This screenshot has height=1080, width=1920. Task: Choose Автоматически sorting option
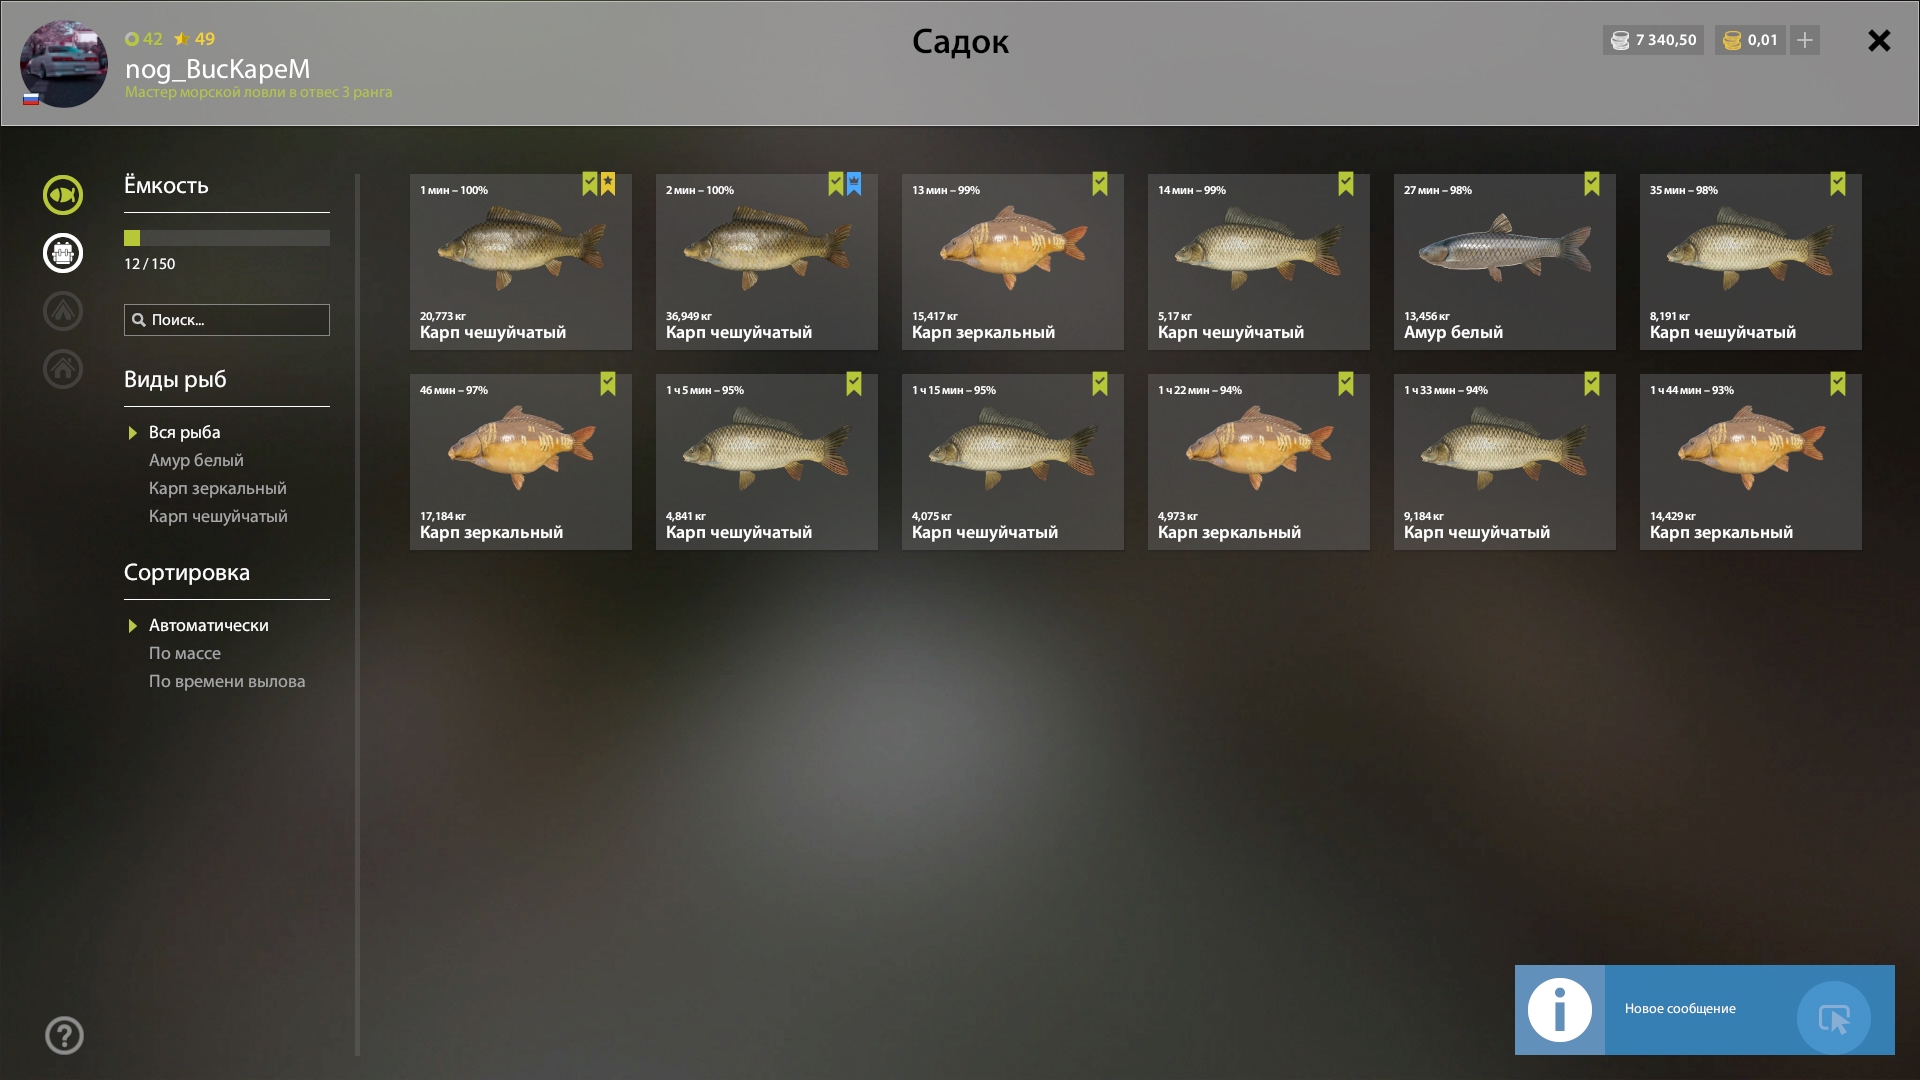point(209,625)
